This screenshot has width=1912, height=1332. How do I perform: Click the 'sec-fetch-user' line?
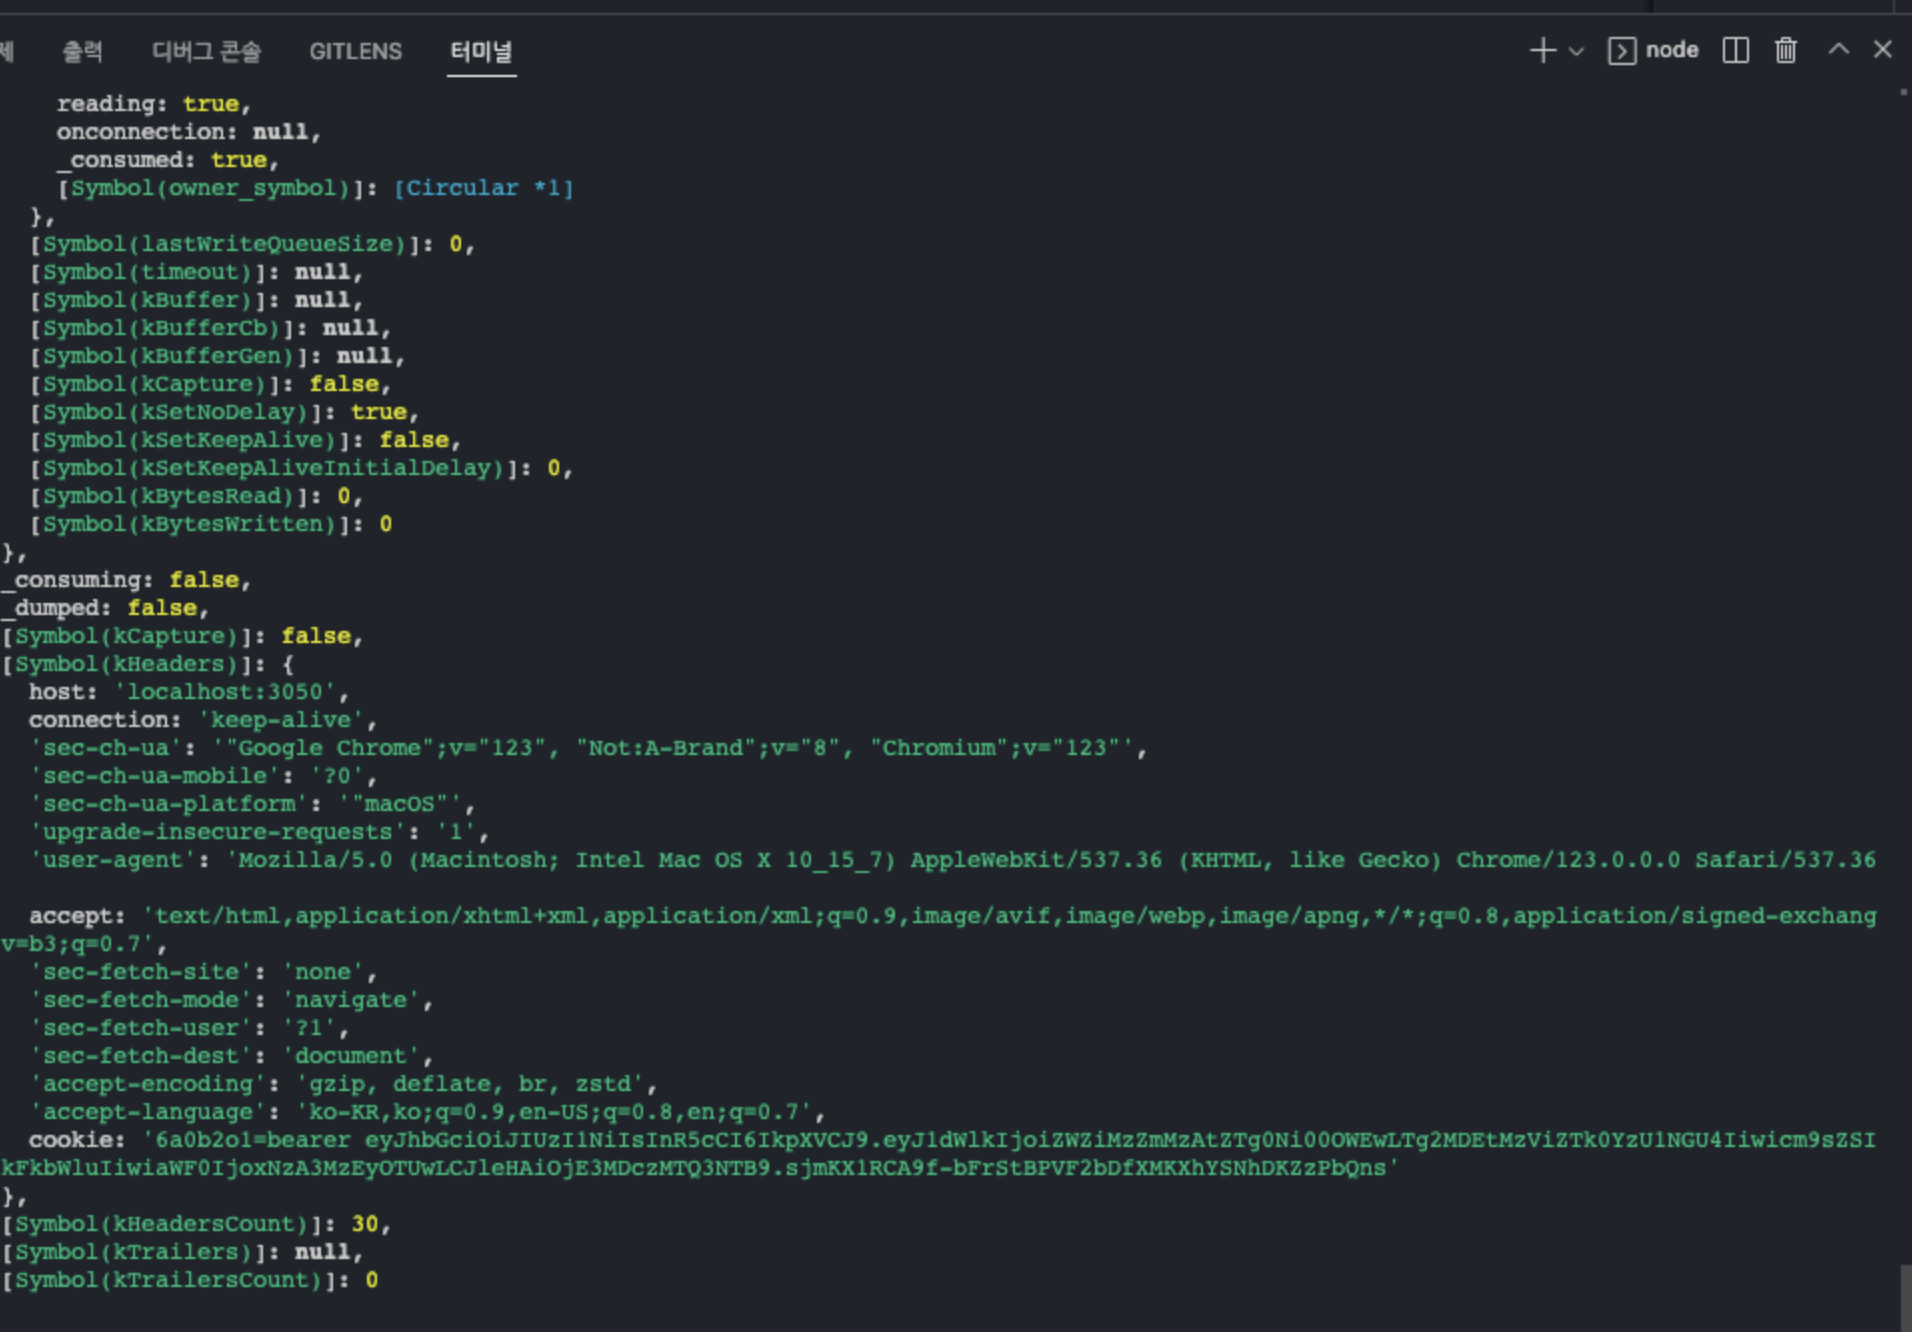(189, 1028)
